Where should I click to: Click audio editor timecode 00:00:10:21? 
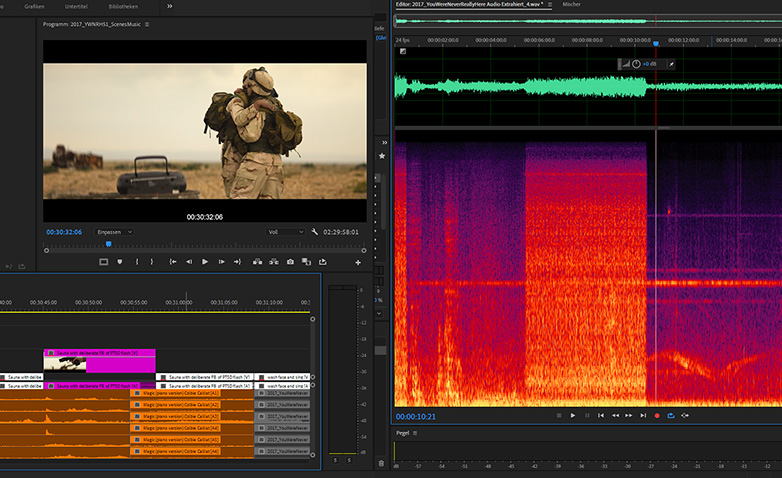click(x=415, y=417)
